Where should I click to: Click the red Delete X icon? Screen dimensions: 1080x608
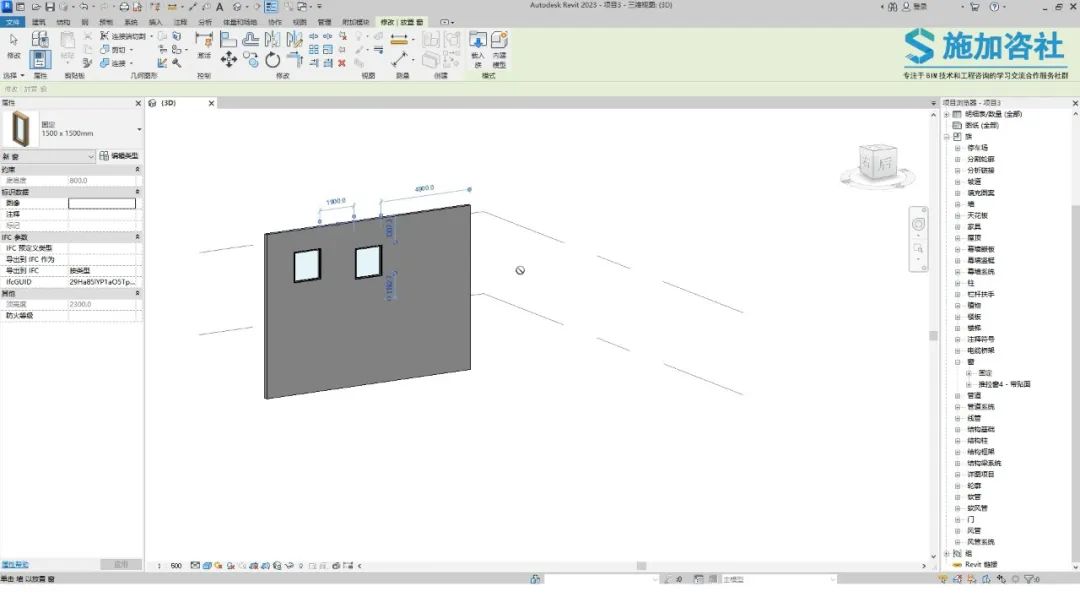pos(342,63)
